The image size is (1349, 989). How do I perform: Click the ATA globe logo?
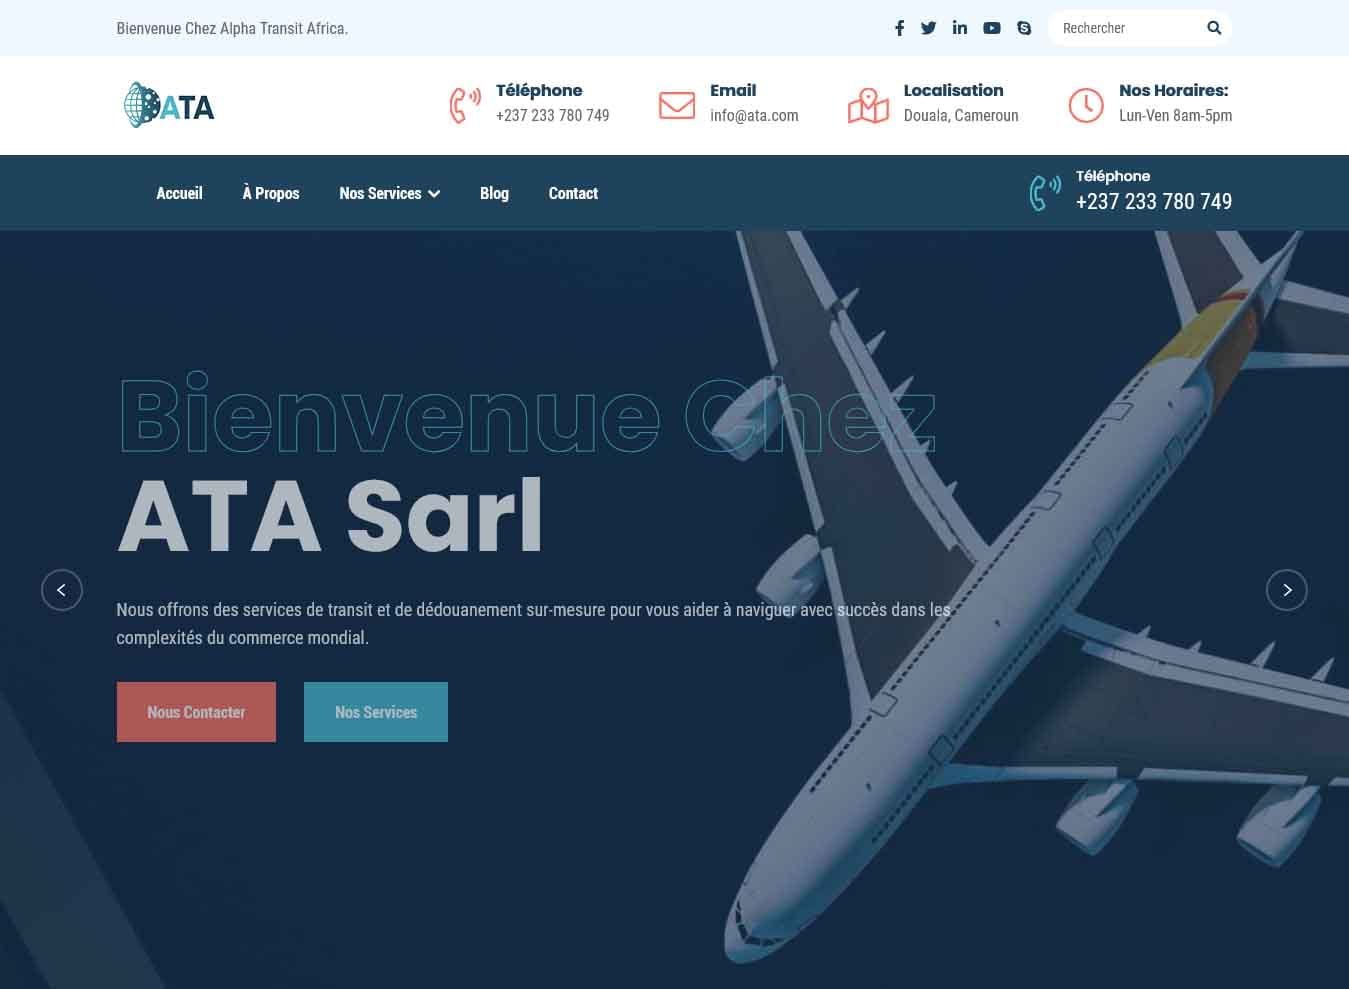coord(169,105)
